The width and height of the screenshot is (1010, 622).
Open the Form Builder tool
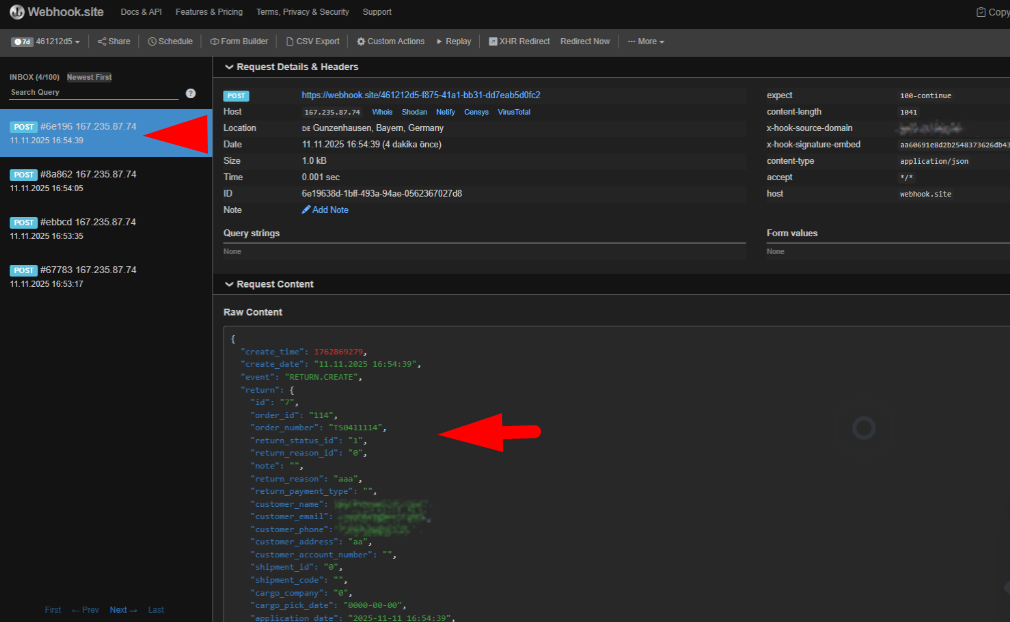pyautogui.click(x=239, y=41)
